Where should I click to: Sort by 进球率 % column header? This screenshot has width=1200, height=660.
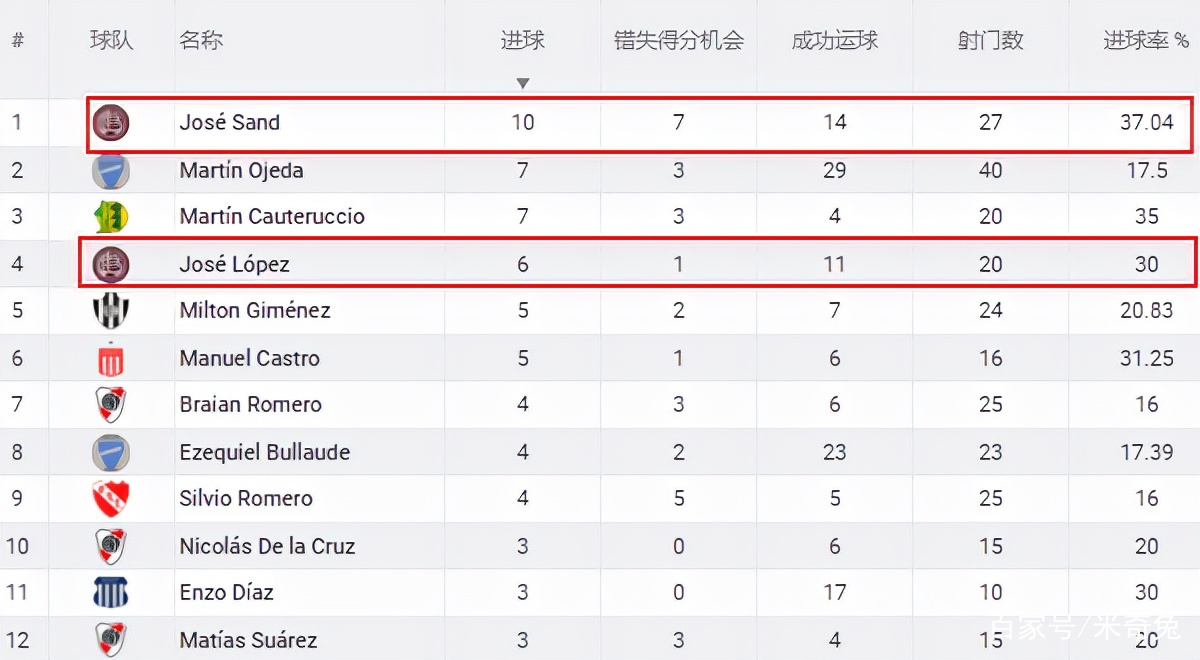pyautogui.click(x=1146, y=40)
